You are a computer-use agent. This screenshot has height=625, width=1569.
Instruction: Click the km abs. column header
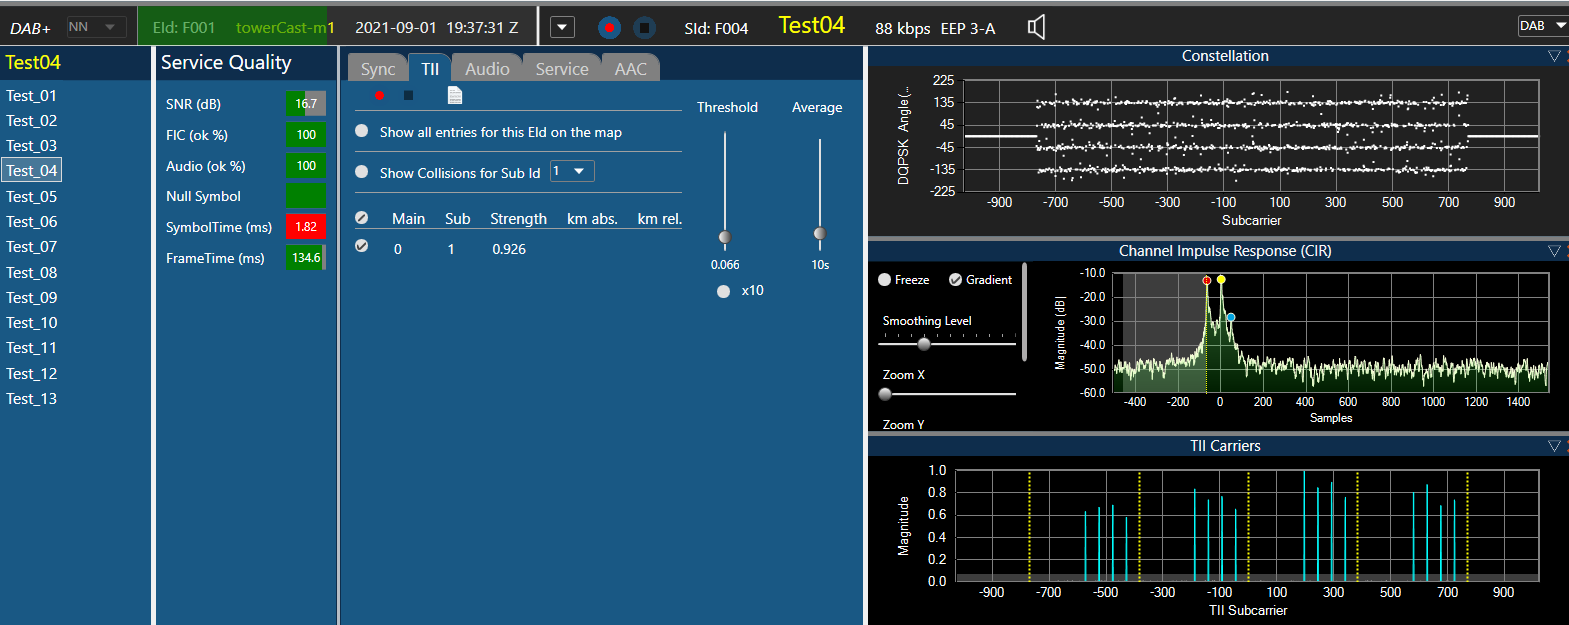coord(592,219)
